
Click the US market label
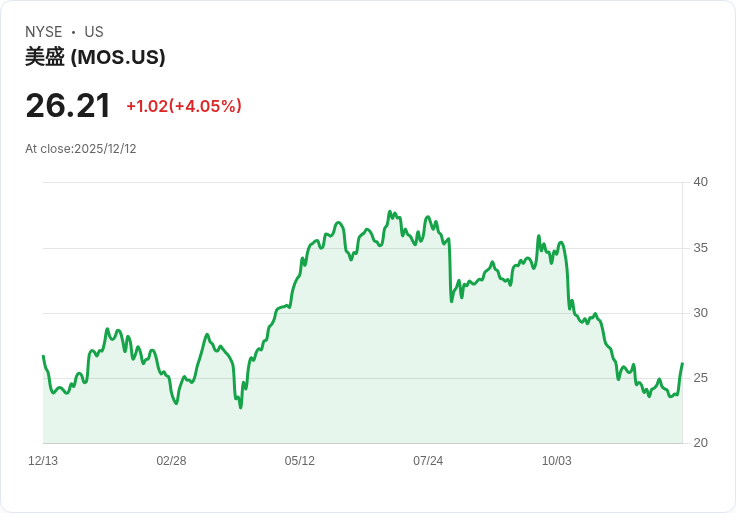pyautogui.click(x=94, y=32)
